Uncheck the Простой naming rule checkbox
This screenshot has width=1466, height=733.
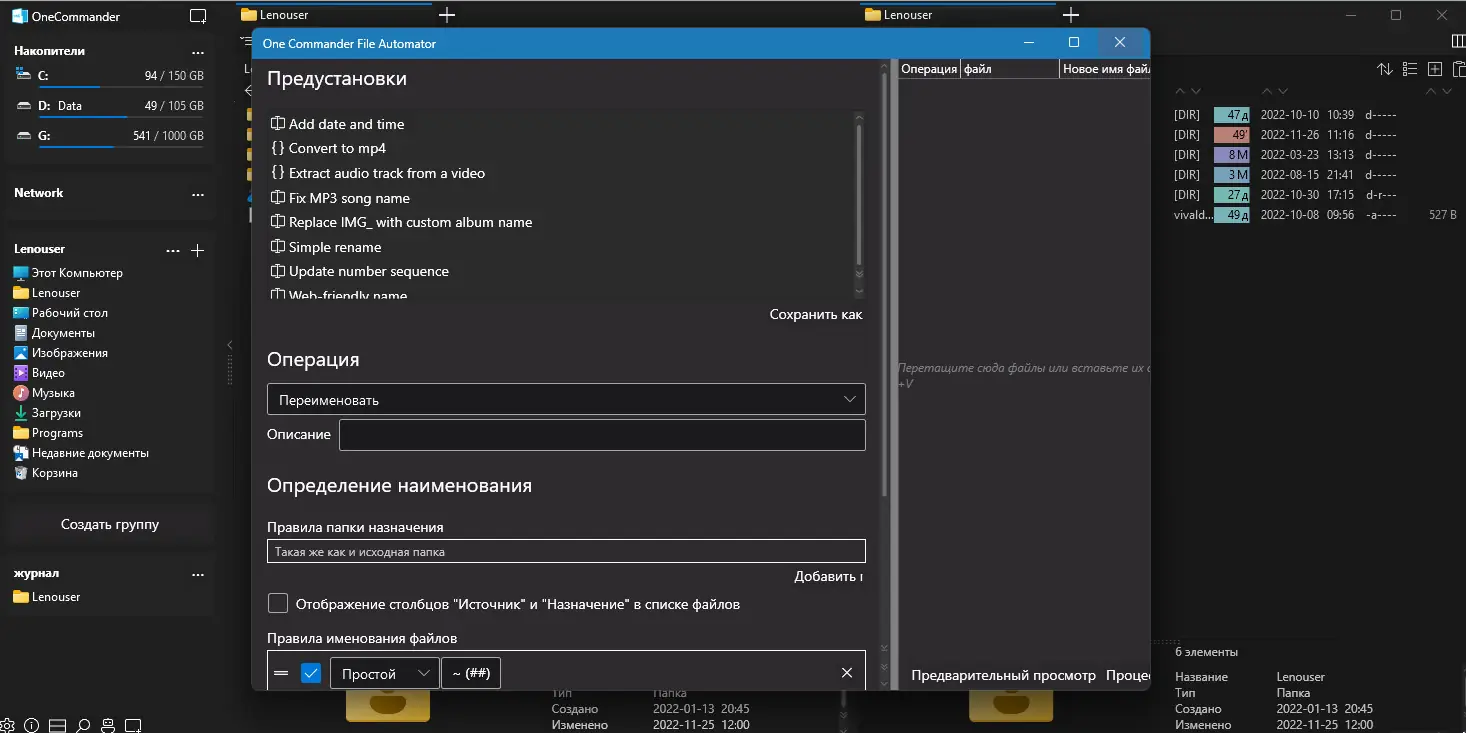[x=311, y=674]
